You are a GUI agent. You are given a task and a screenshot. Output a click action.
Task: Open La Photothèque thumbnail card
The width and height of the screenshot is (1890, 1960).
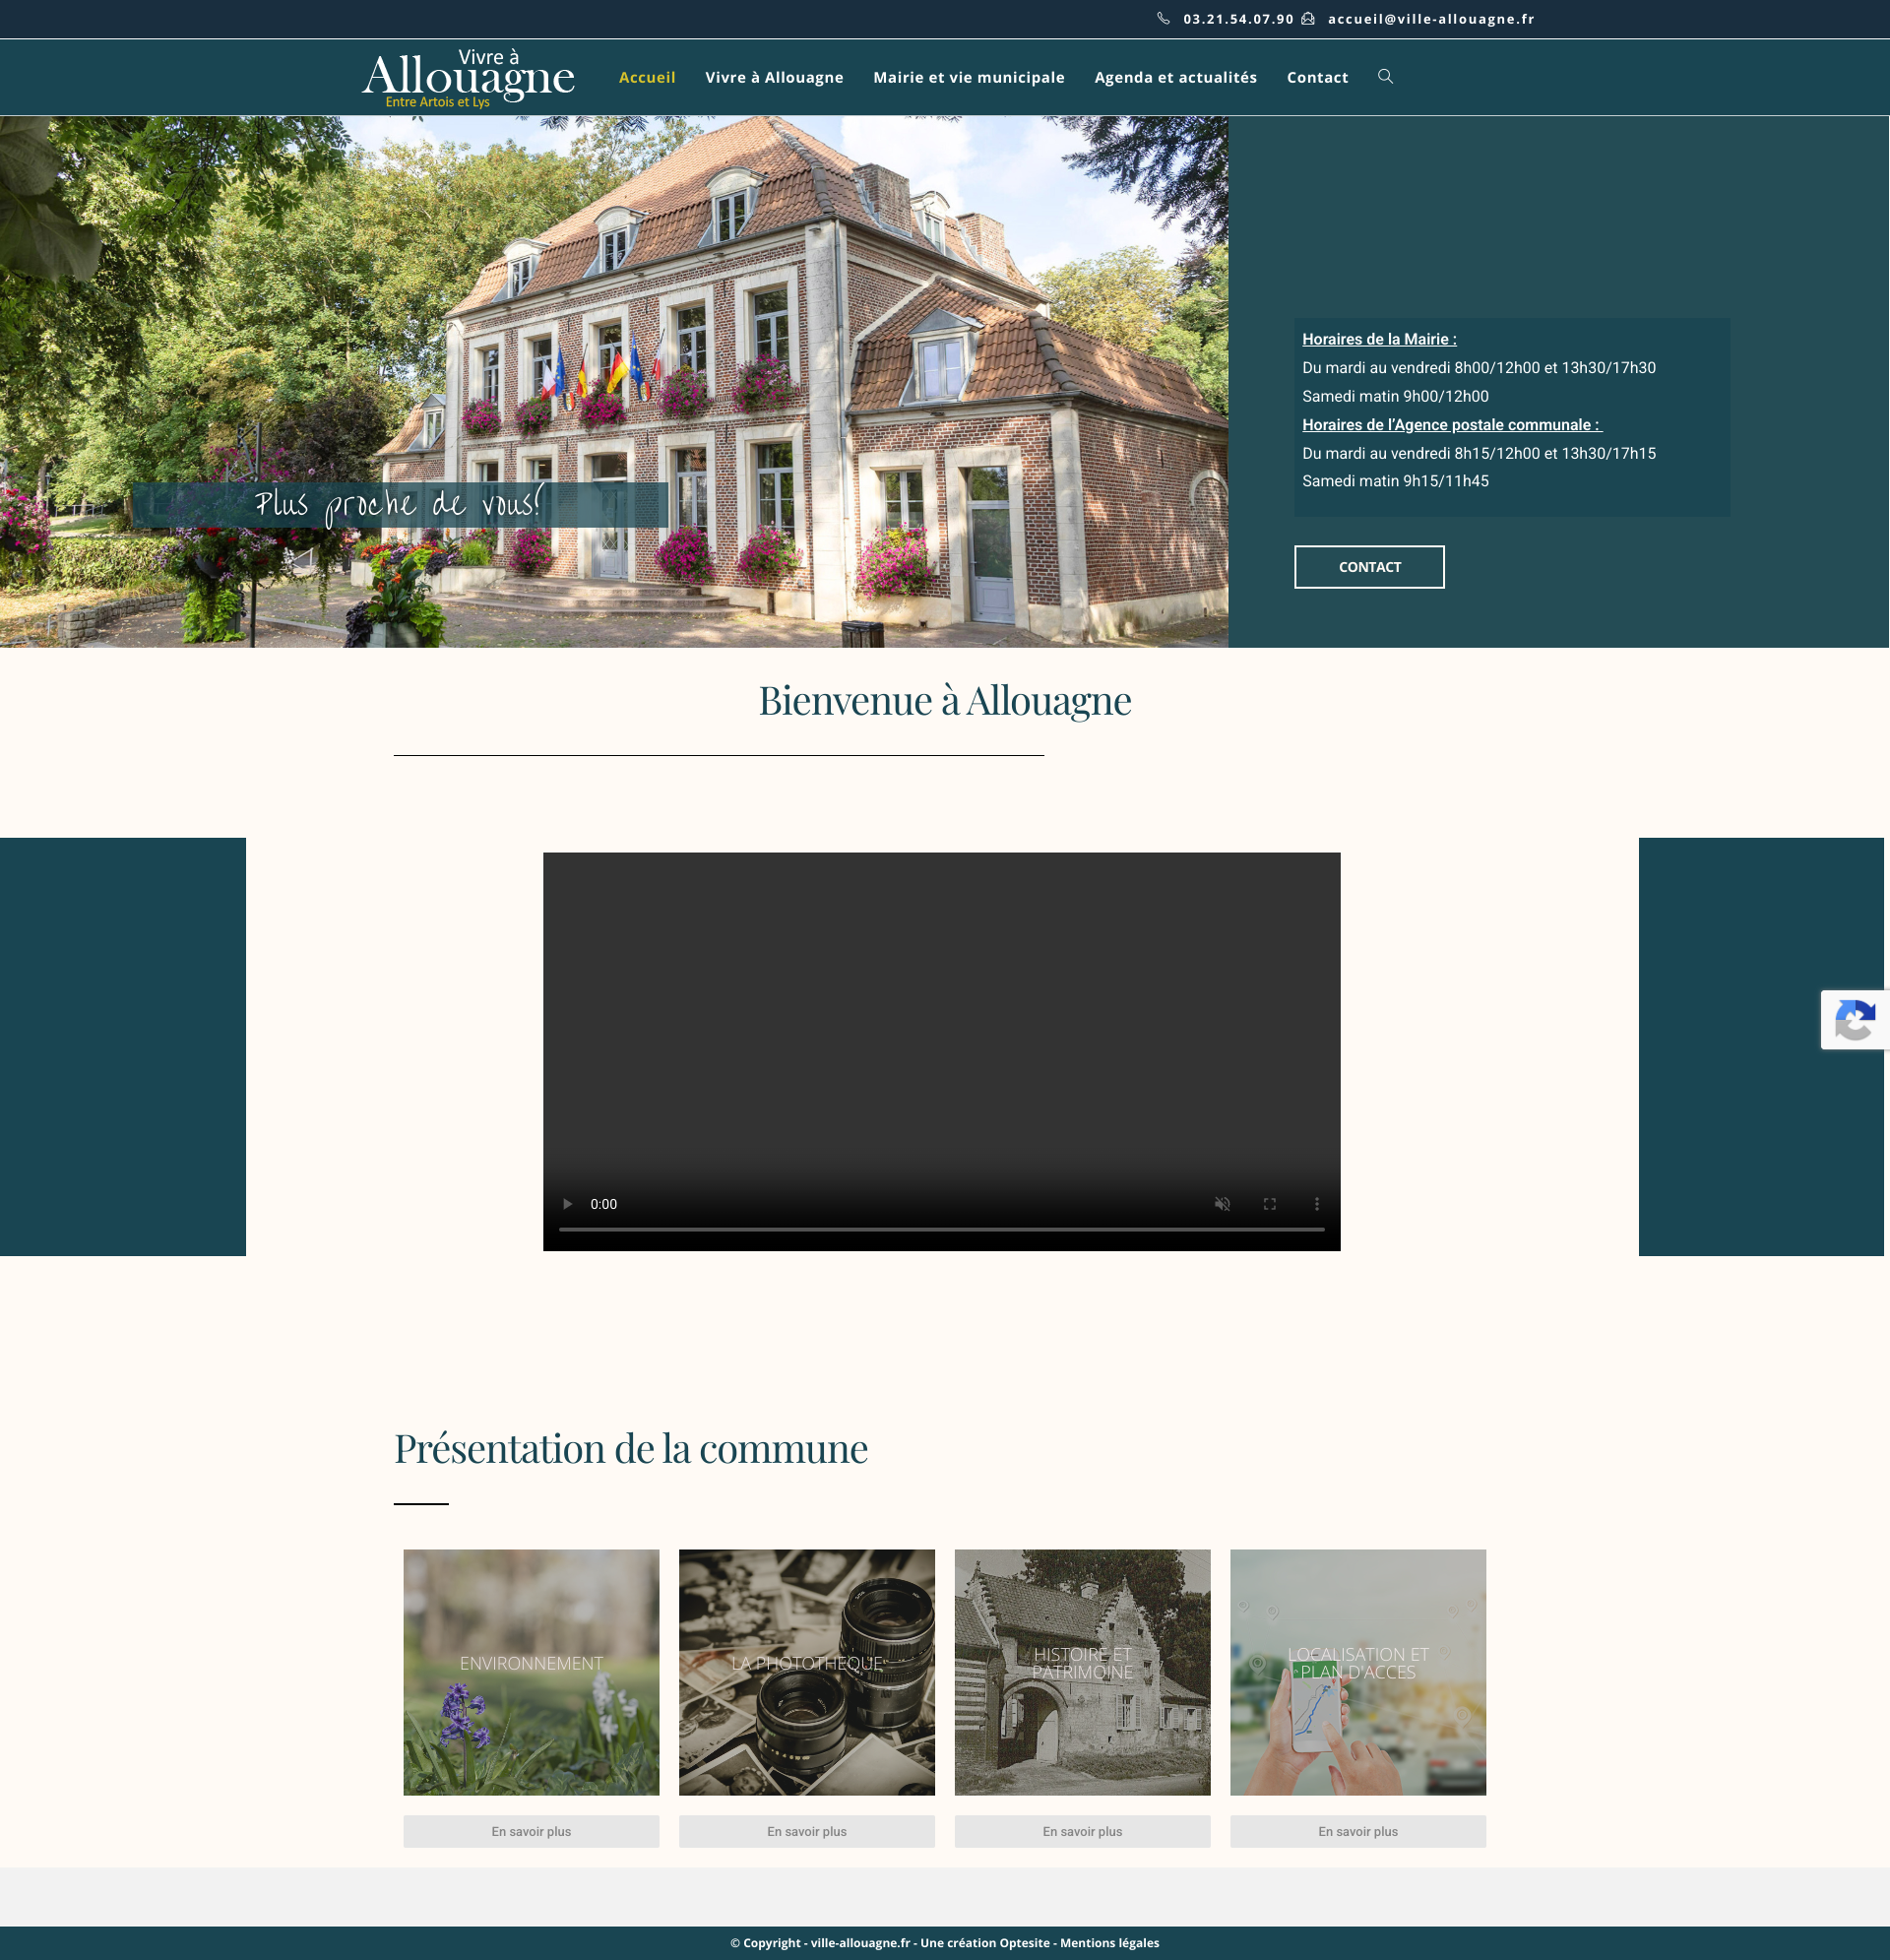807,1672
